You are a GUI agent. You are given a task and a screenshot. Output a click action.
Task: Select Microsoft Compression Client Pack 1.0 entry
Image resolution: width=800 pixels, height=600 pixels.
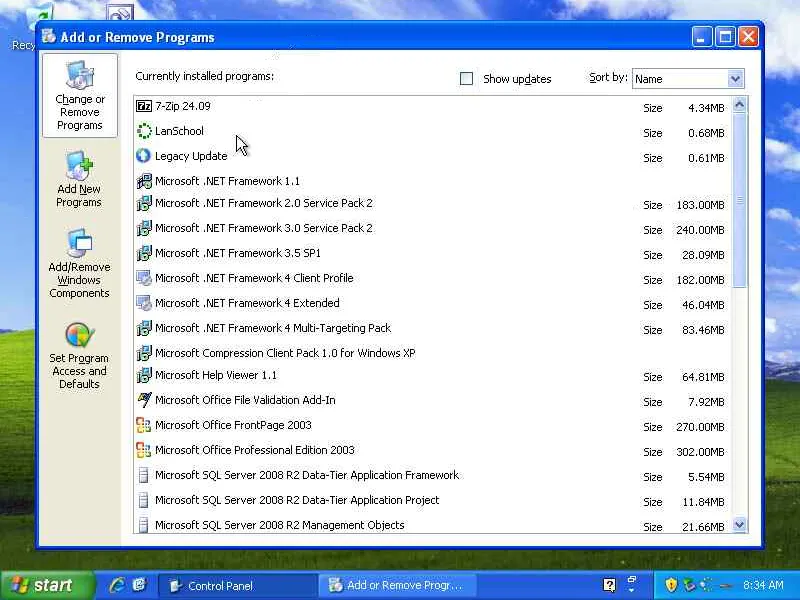tap(433, 353)
